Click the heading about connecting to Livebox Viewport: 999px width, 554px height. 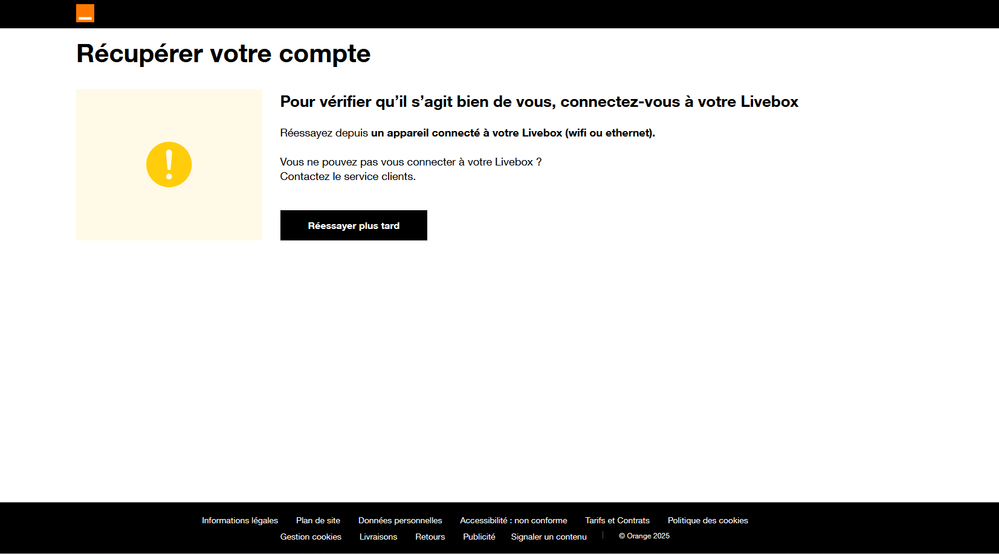click(539, 102)
